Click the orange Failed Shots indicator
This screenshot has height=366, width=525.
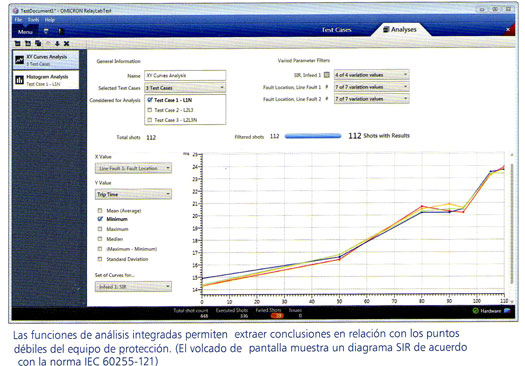tap(277, 315)
